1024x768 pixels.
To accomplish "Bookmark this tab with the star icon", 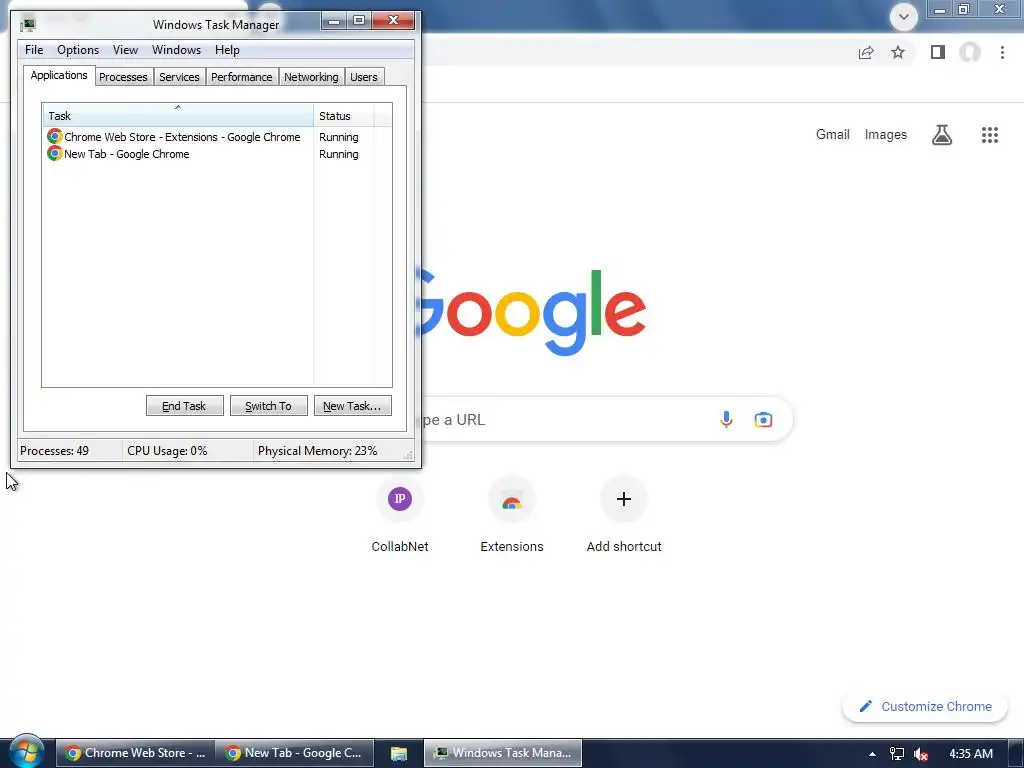I will click(x=898, y=52).
